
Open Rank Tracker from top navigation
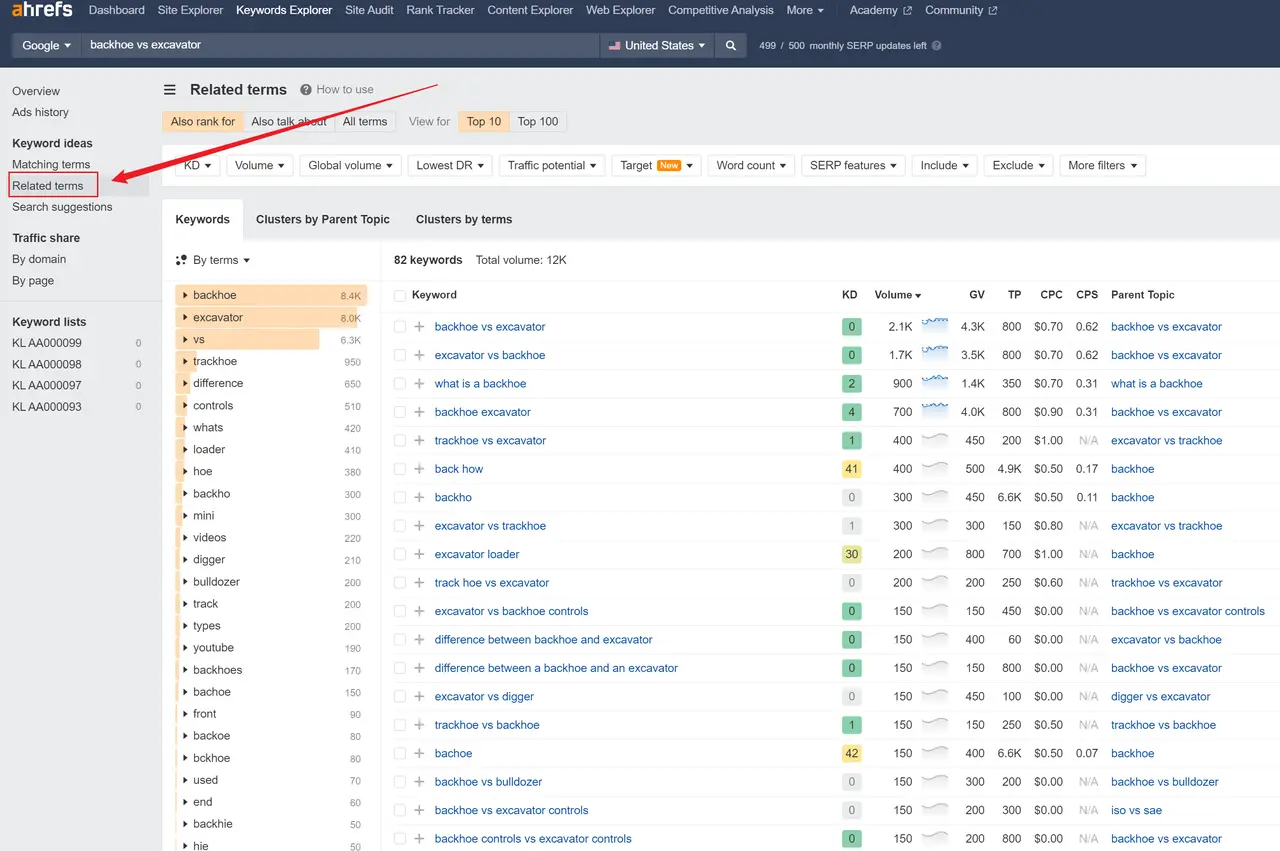coord(440,10)
